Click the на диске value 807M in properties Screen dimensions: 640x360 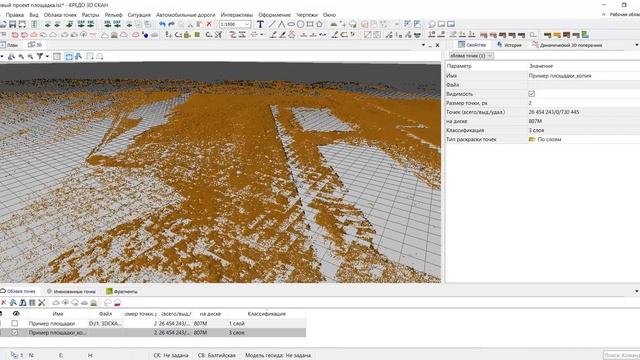tap(535, 121)
